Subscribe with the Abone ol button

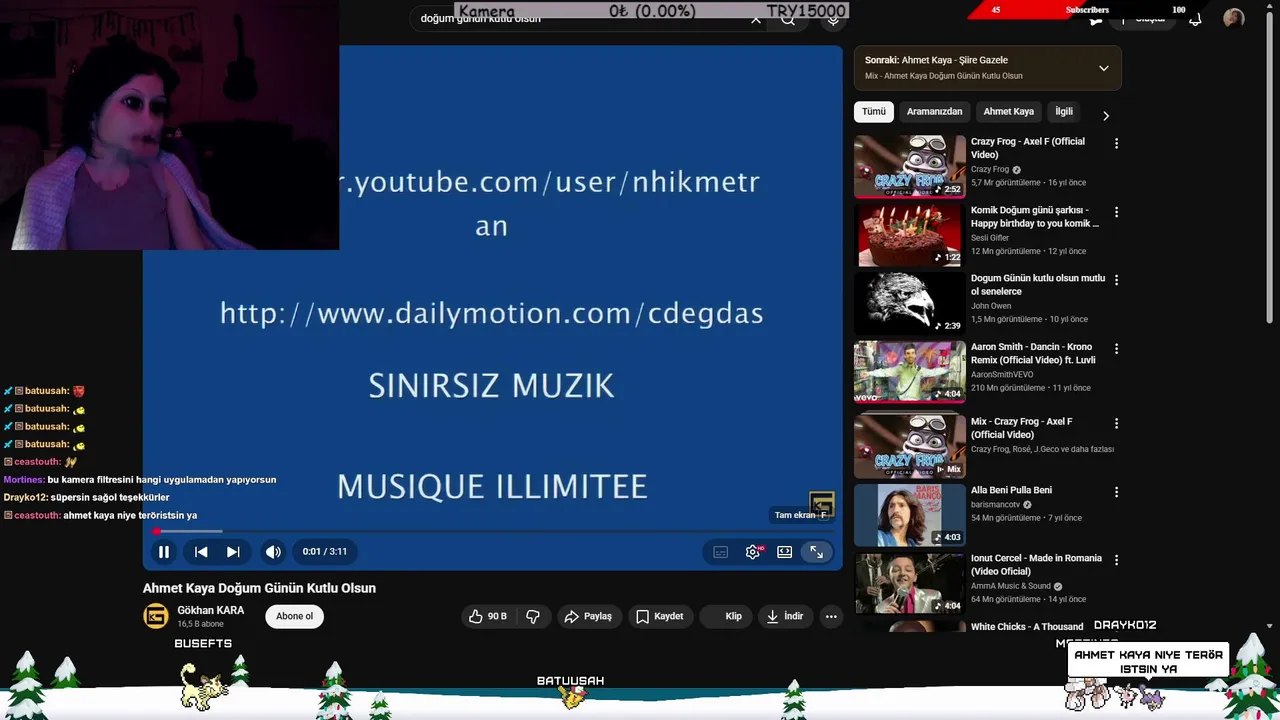coord(294,616)
